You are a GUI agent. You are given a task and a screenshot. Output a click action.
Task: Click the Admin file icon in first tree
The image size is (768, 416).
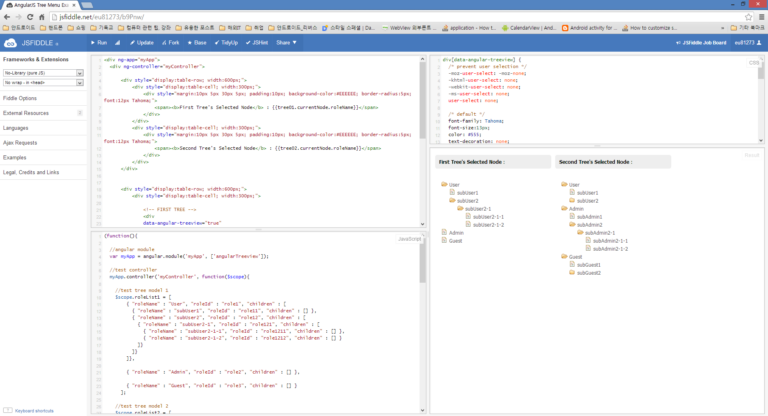pyautogui.click(x=443, y=233)
